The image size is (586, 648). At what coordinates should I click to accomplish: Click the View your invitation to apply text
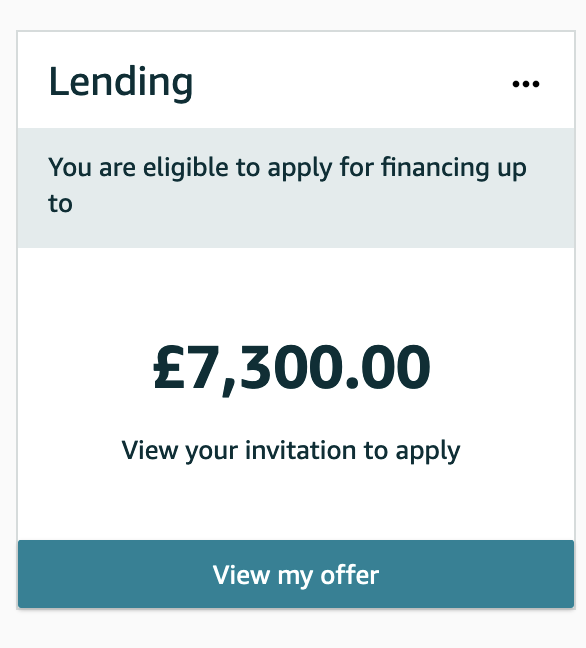(x=291, y=451)
